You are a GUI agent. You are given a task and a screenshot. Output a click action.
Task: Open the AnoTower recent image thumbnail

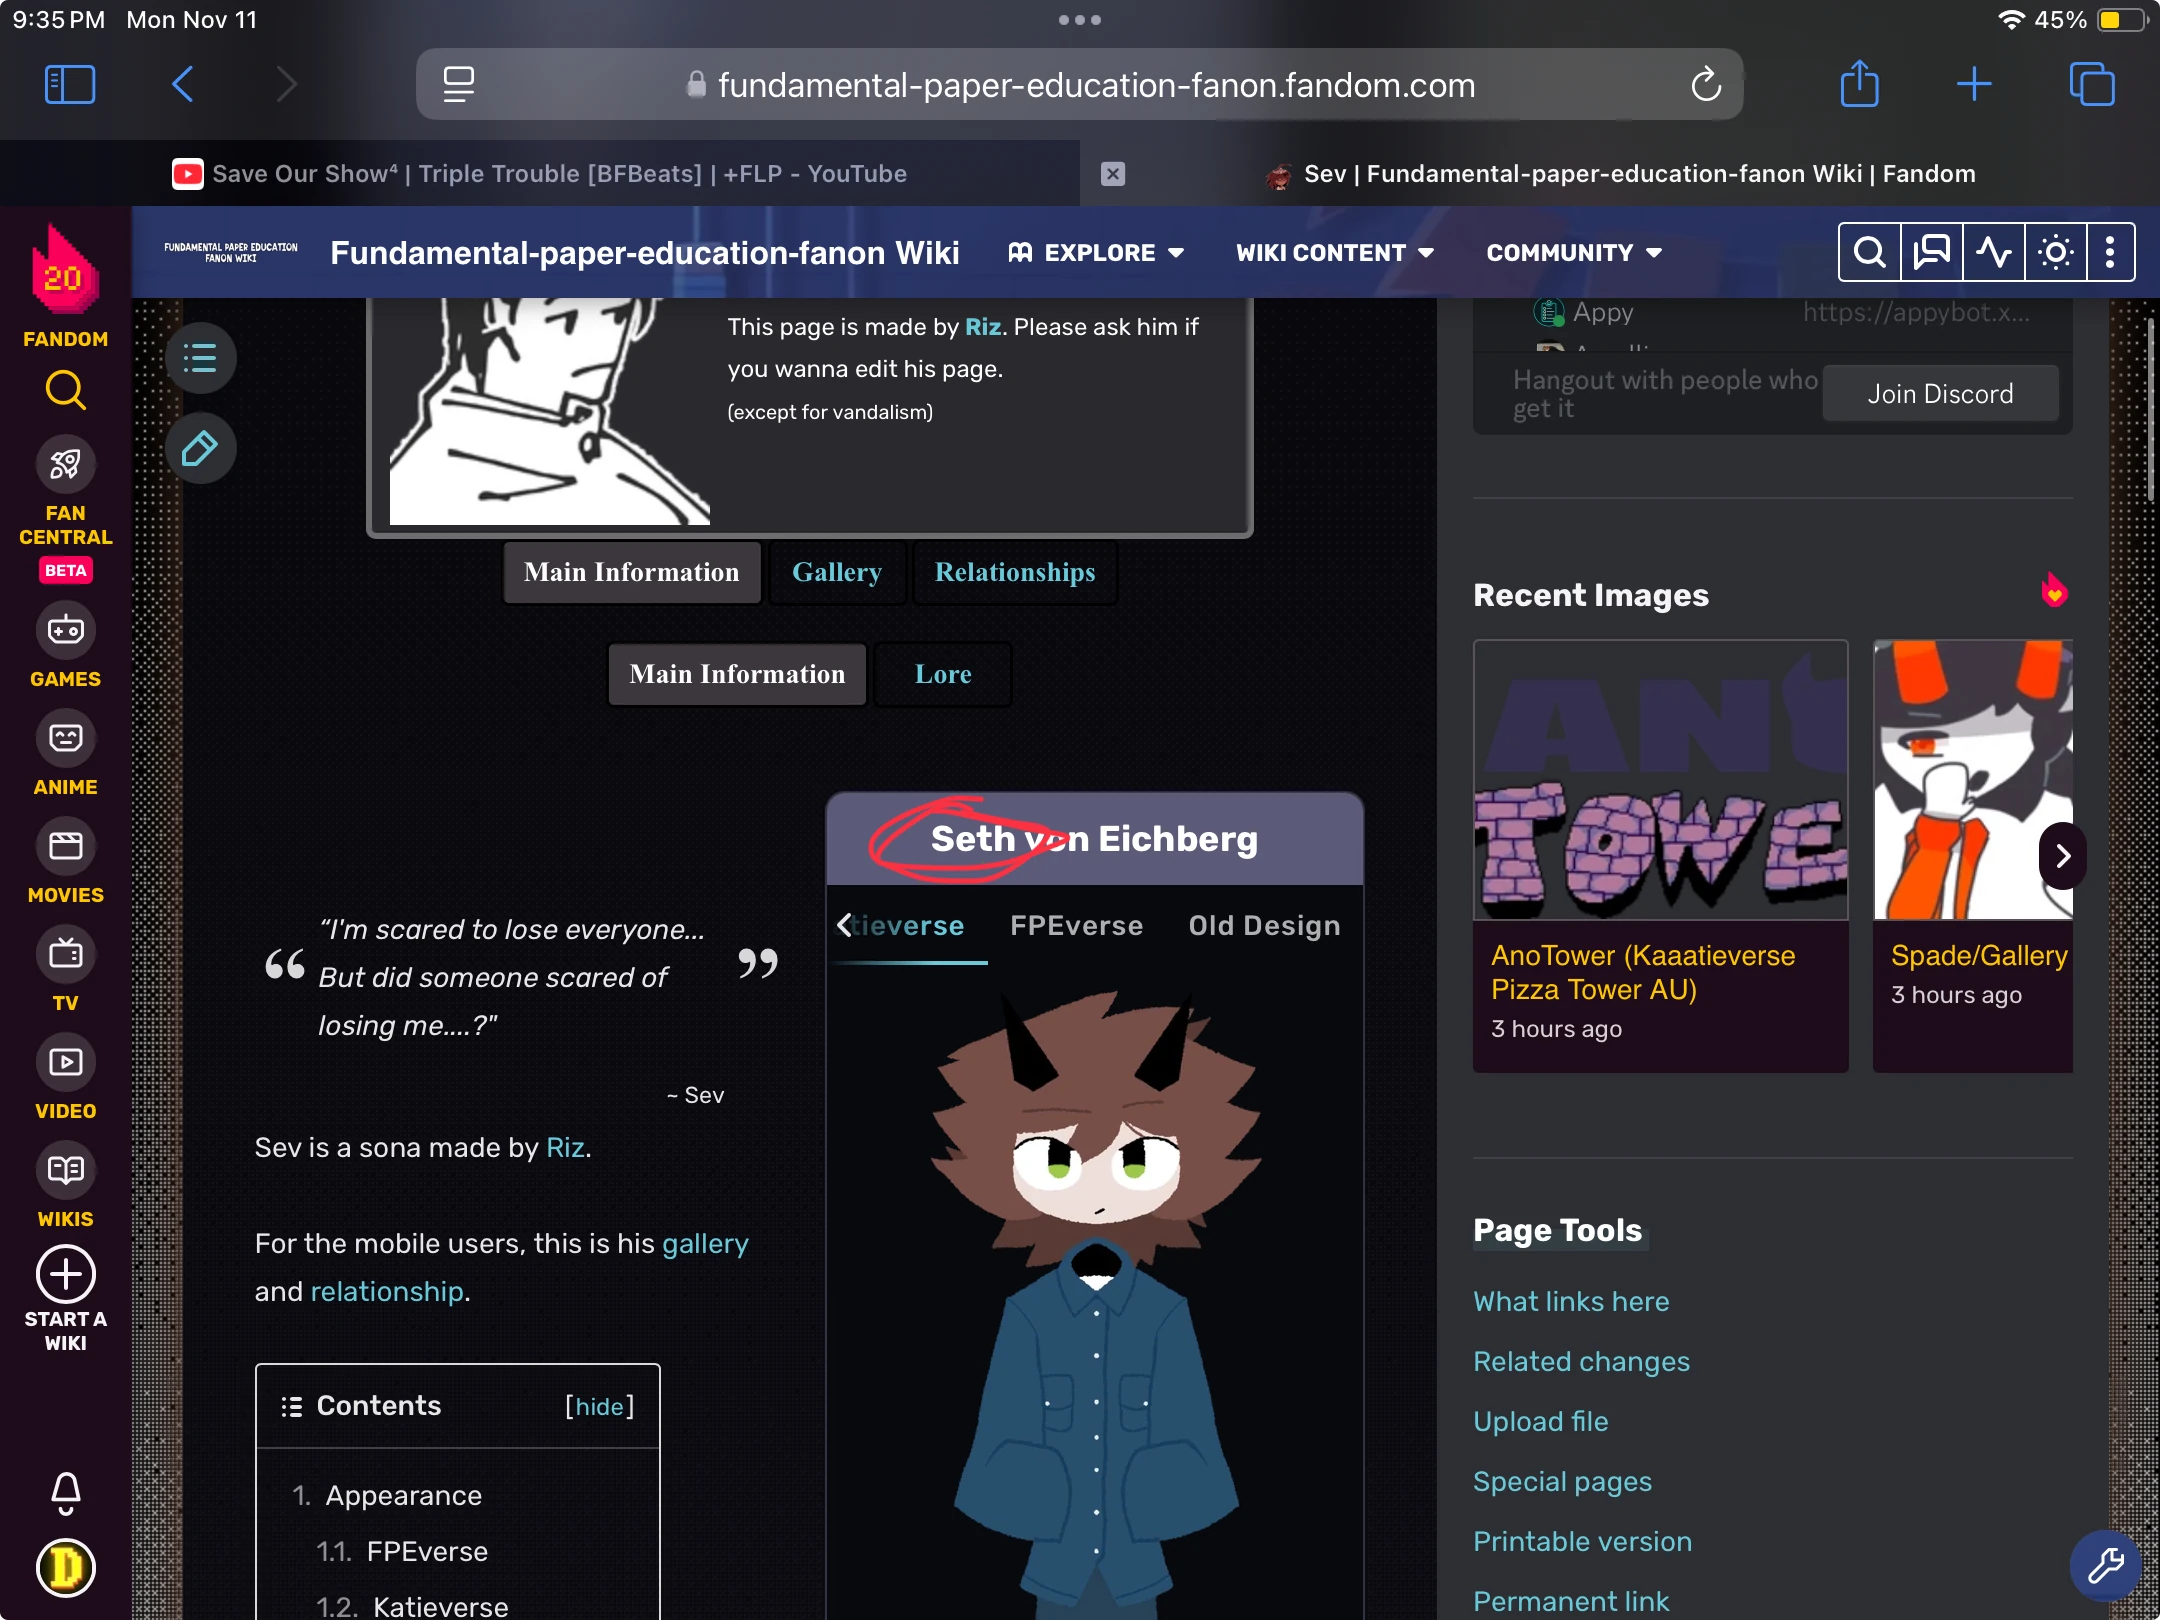1660,780
